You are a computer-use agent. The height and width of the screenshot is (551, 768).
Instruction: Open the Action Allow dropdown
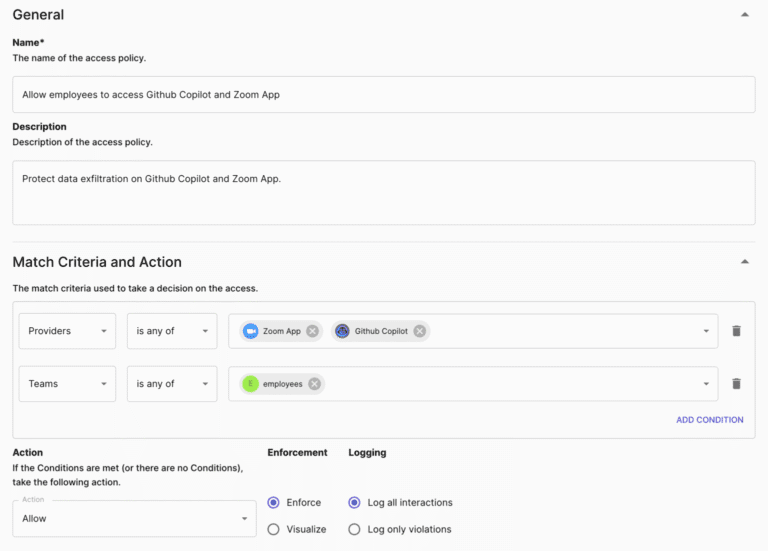click(x=134, y=518)
